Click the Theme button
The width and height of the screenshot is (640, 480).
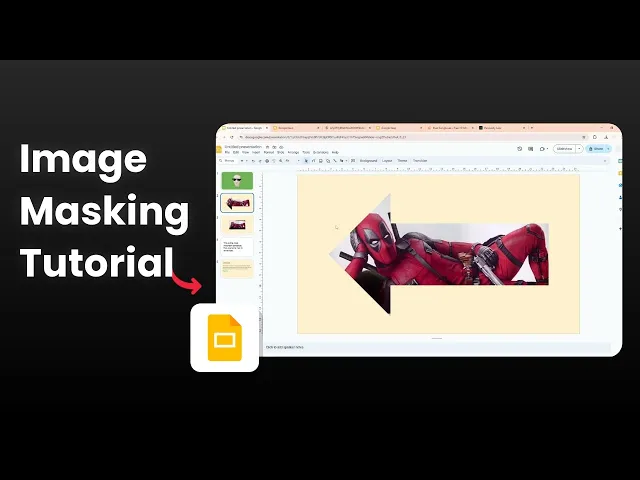point(402,161)
